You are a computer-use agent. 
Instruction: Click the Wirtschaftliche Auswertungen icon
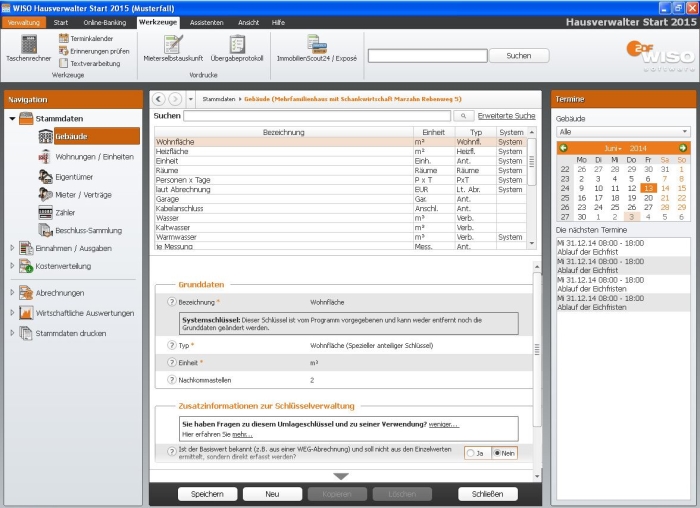point(26,313)
